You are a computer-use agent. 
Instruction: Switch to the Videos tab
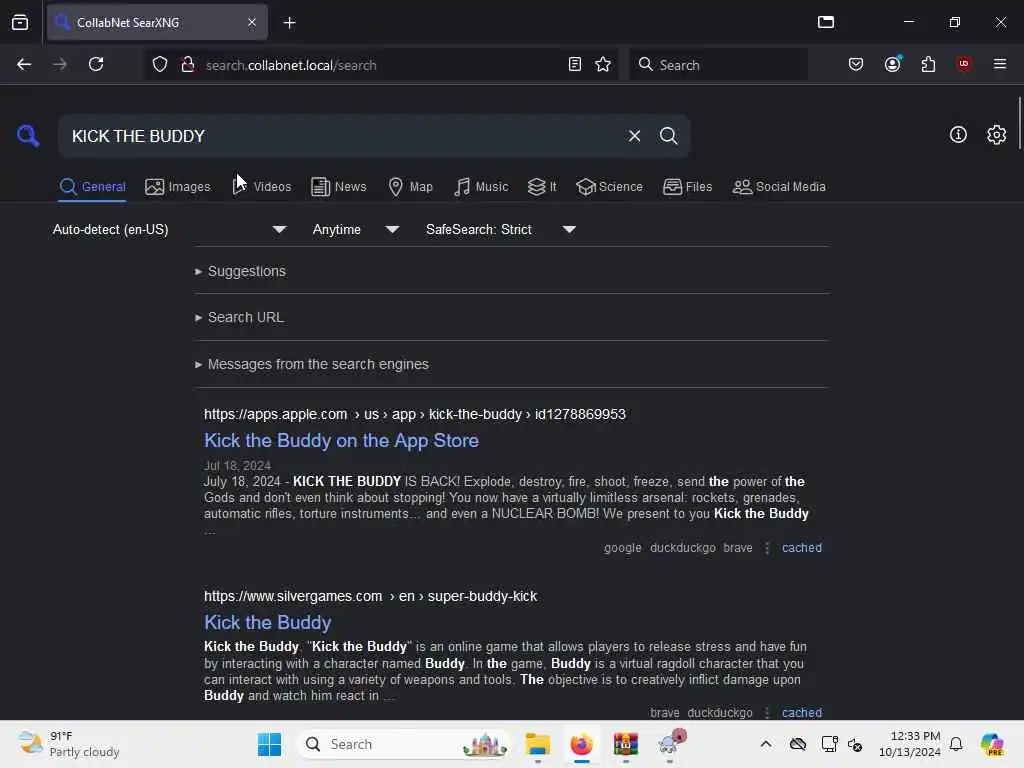pyautogui.click(x=262, y=187)
